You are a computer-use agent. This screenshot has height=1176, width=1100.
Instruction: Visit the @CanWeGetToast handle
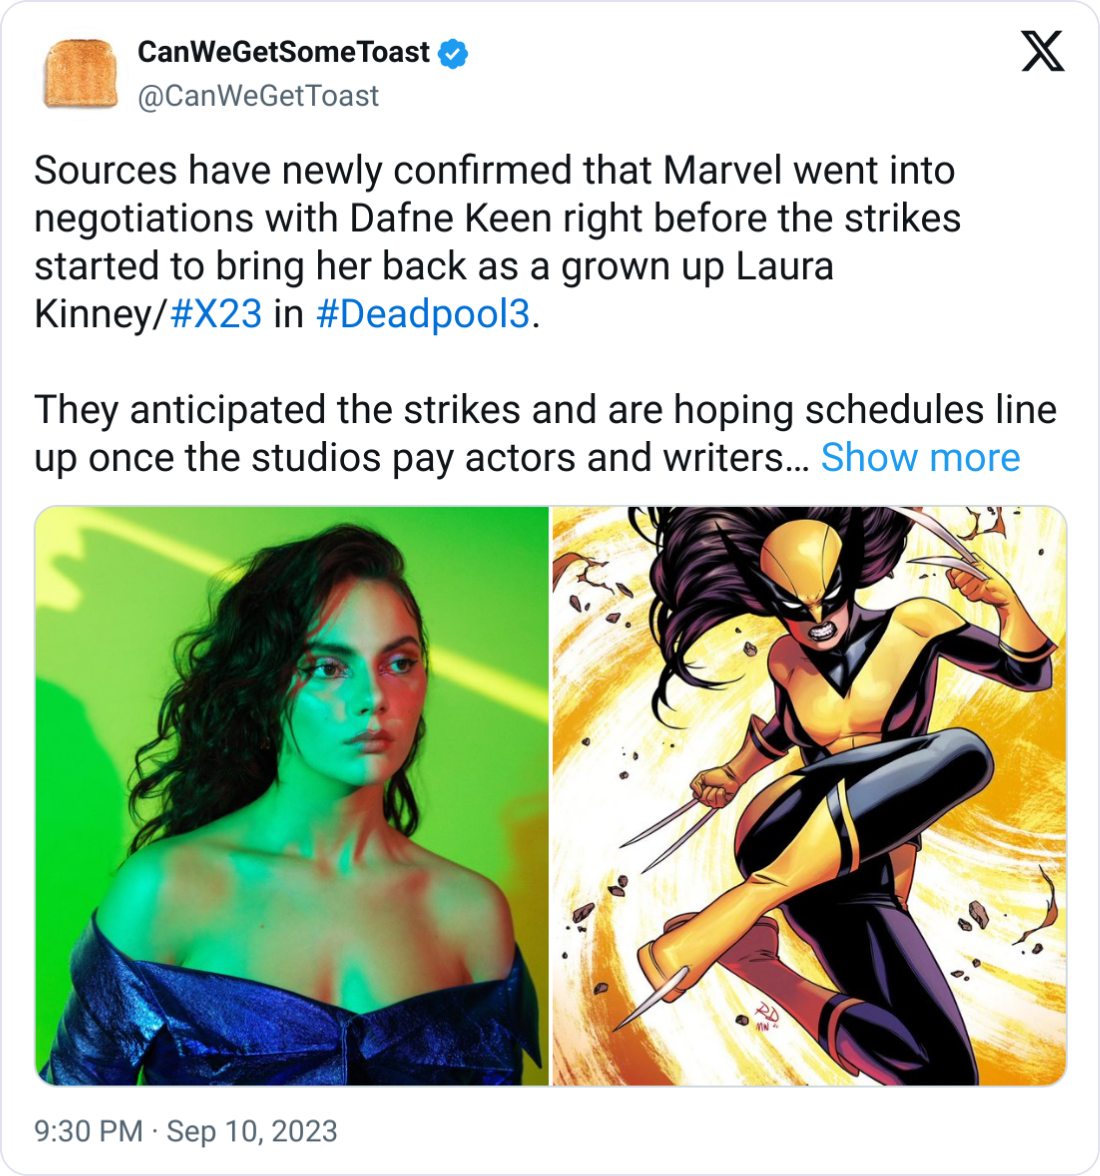(x=258, y=96)
